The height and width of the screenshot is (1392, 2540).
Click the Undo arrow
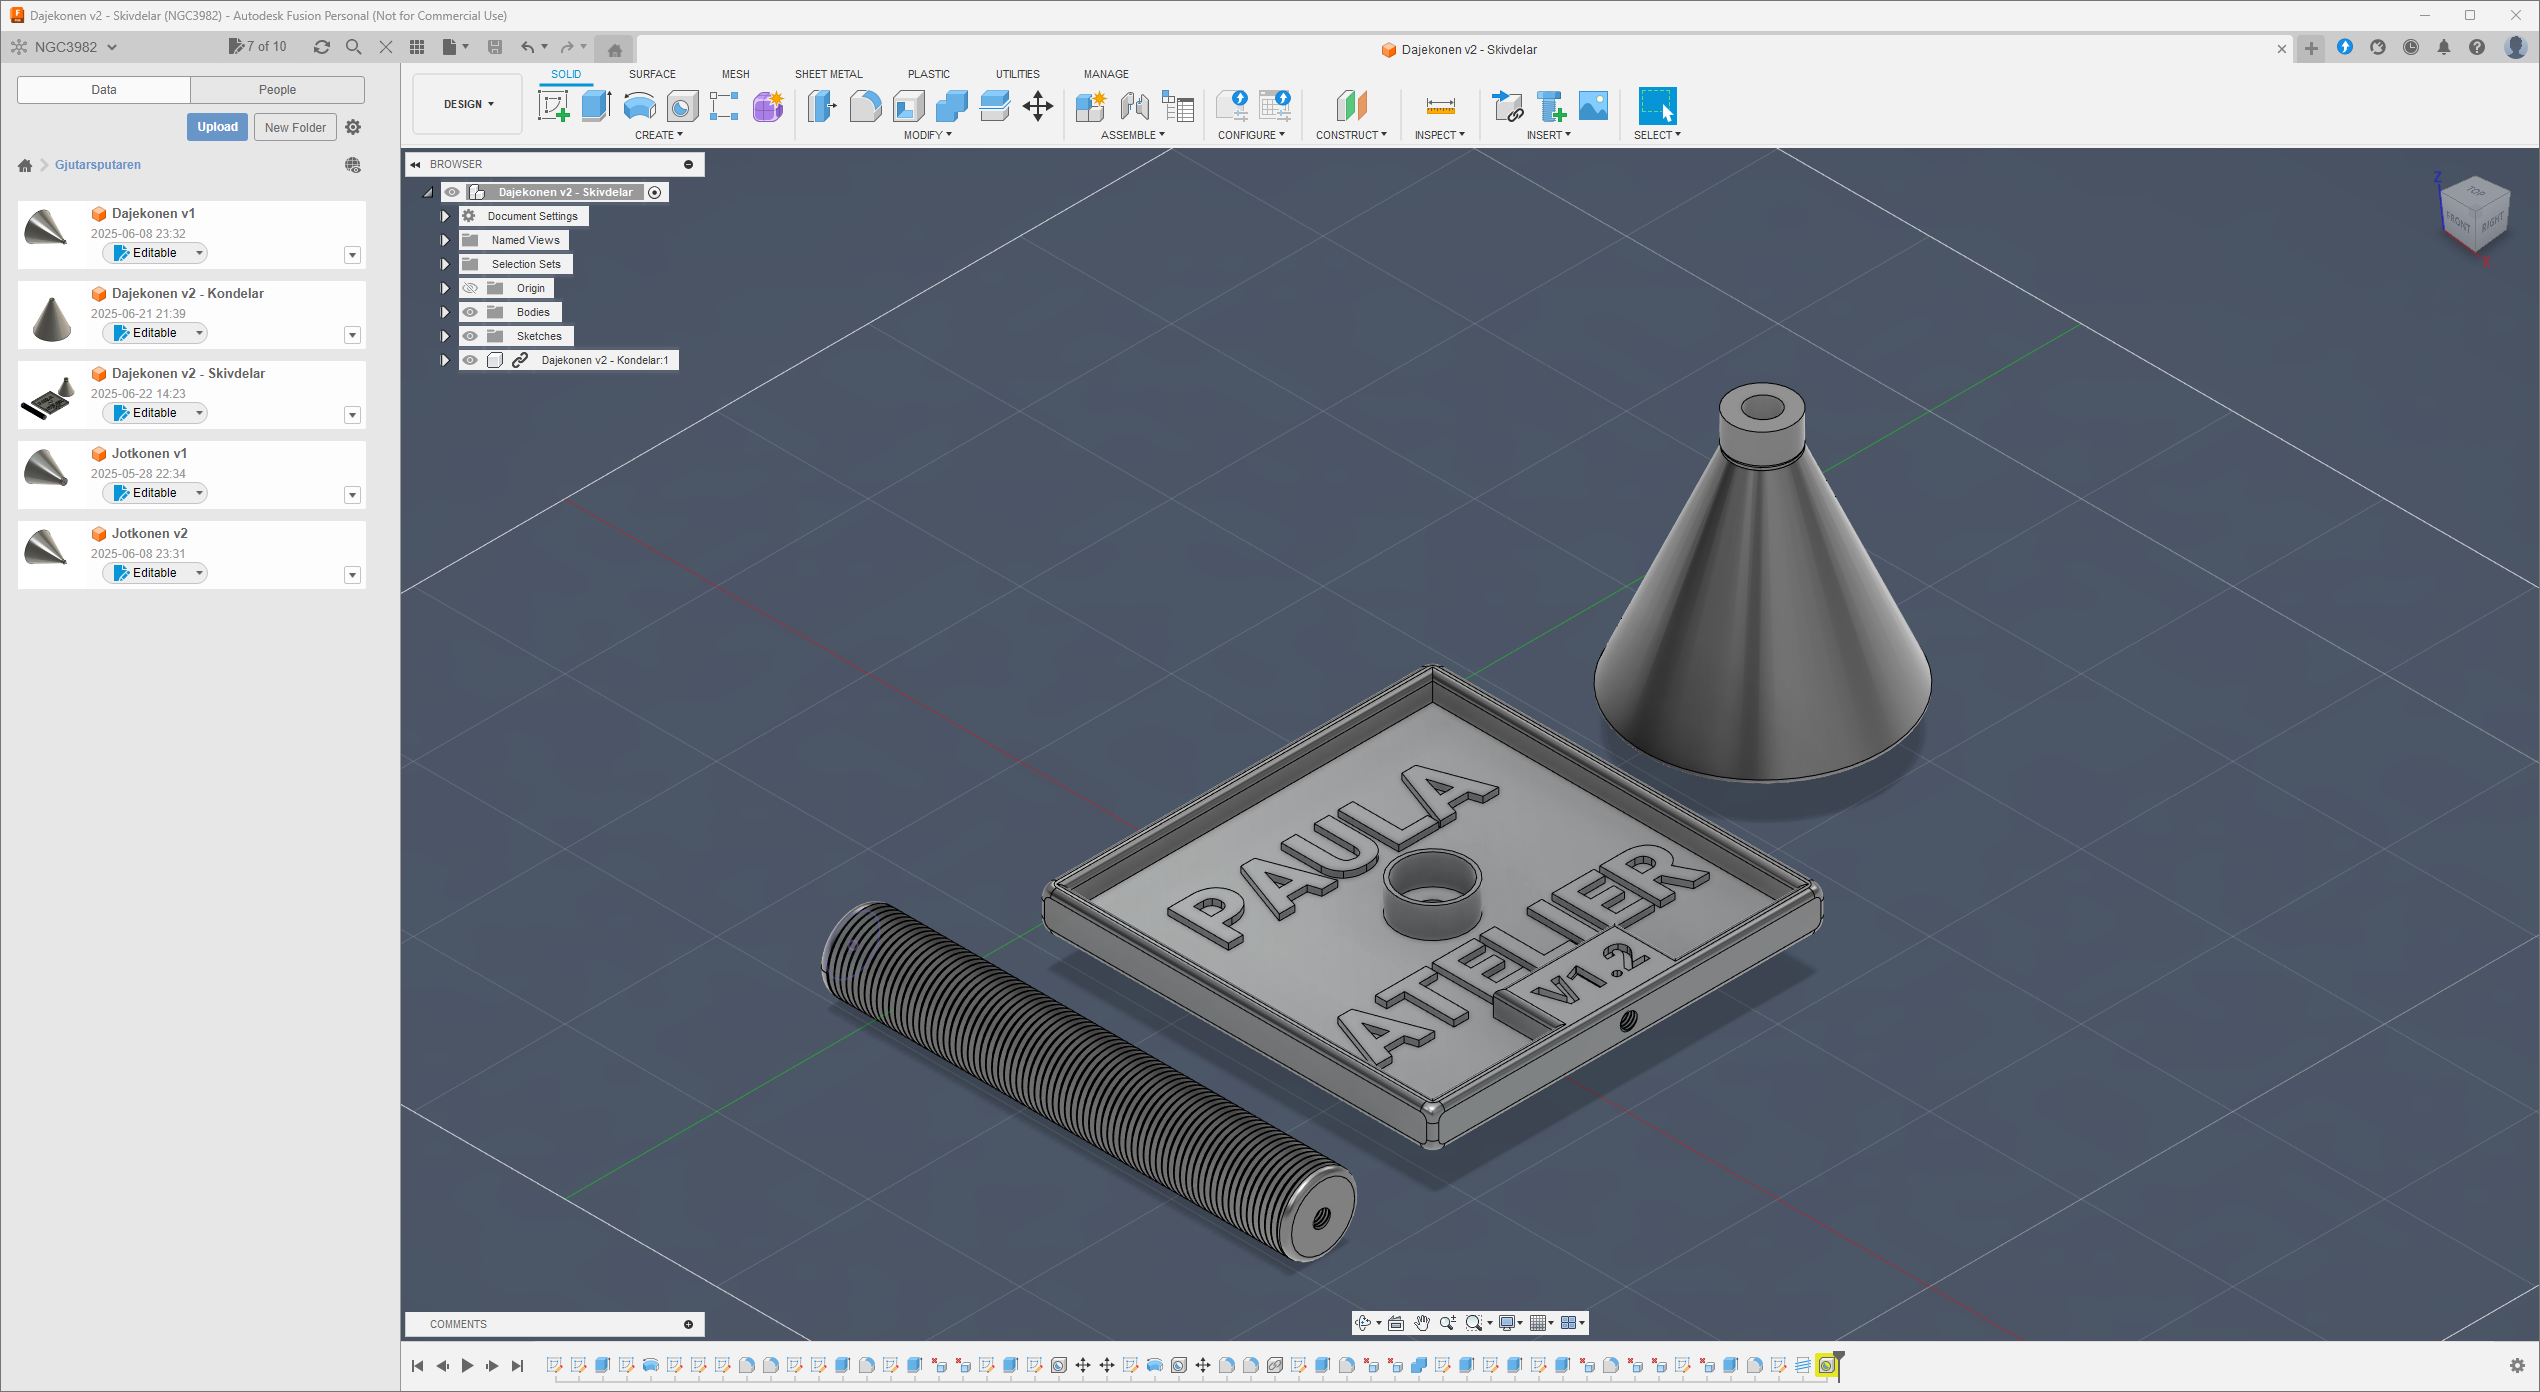527,47
